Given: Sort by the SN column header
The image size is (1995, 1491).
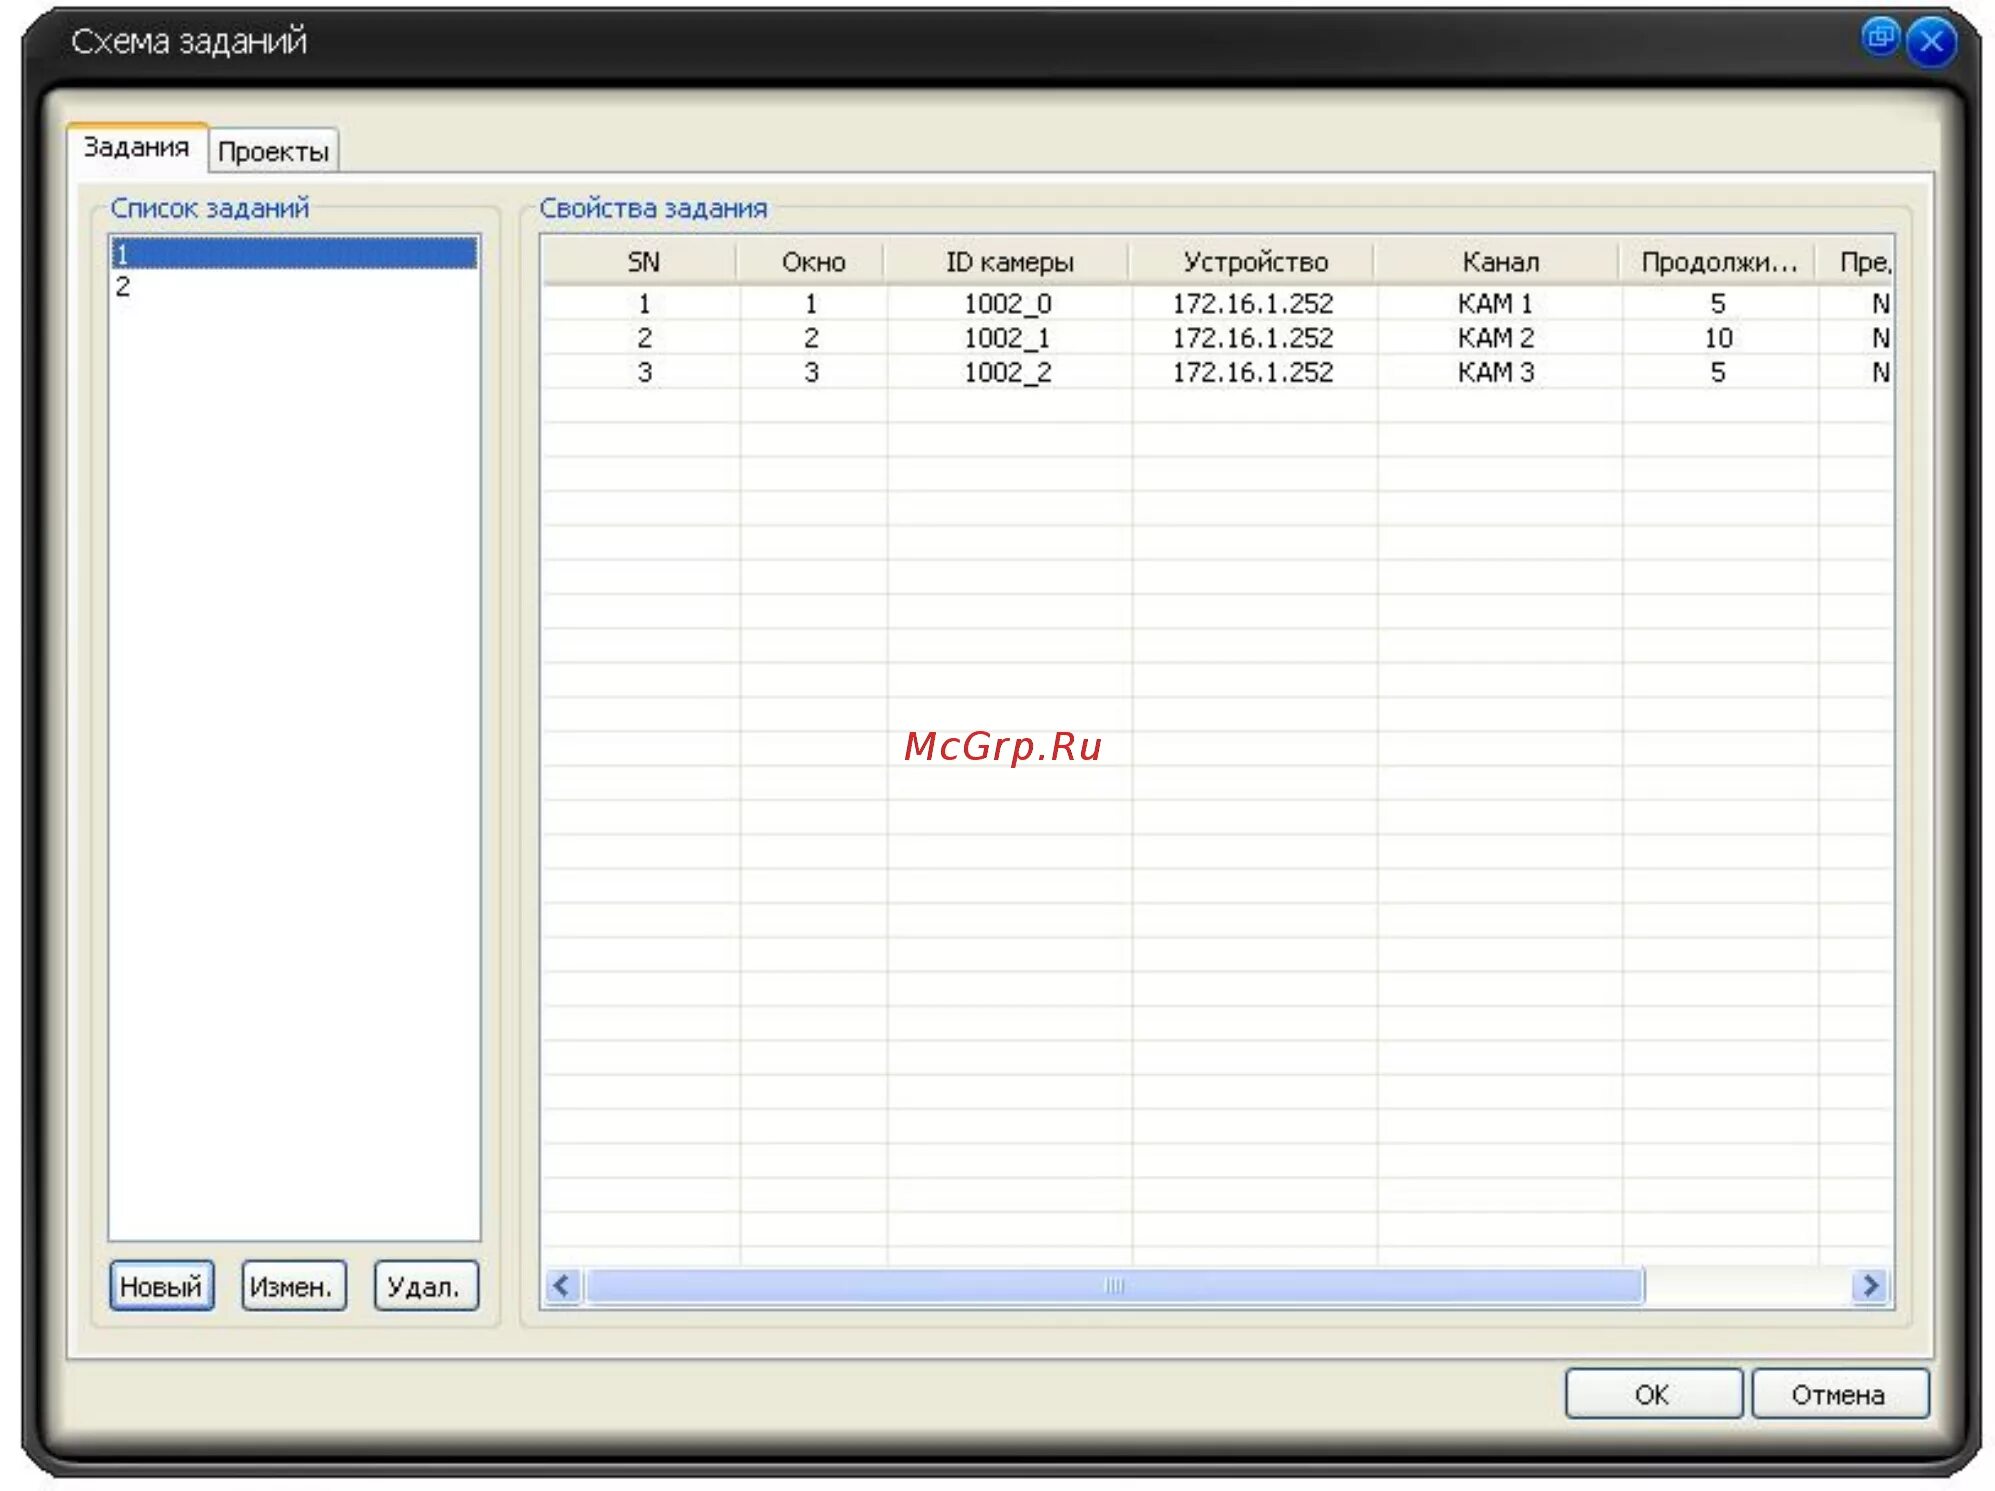Looking at the screenshot, I should pos(642,262).
